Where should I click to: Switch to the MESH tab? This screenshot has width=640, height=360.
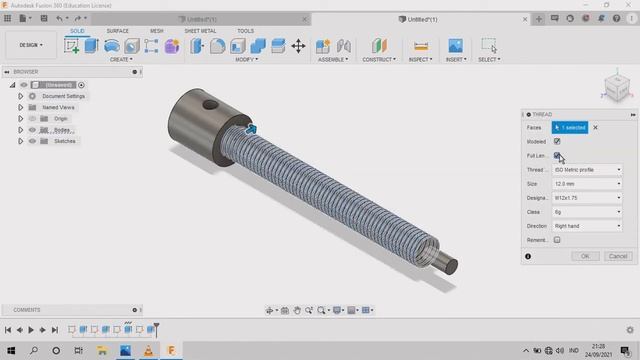[x=156, y=31]
